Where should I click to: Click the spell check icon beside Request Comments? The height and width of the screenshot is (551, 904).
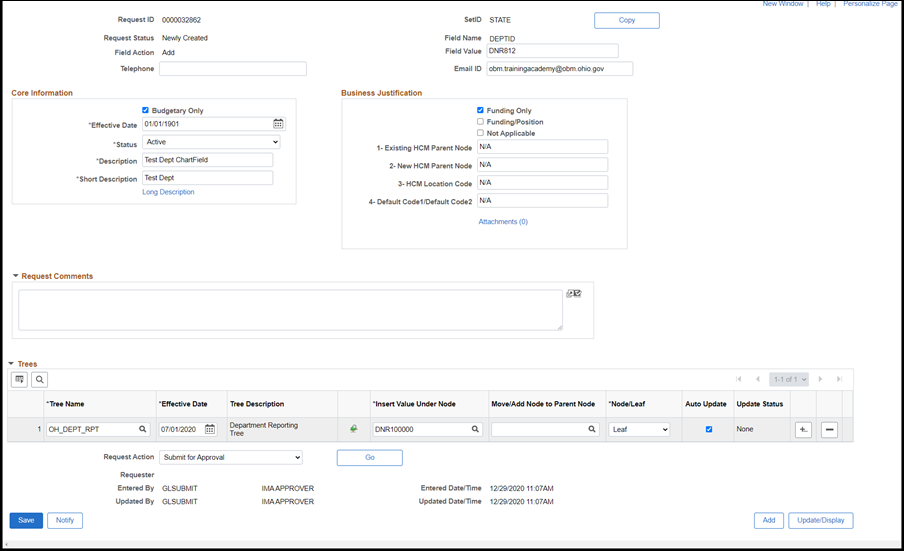573,294
